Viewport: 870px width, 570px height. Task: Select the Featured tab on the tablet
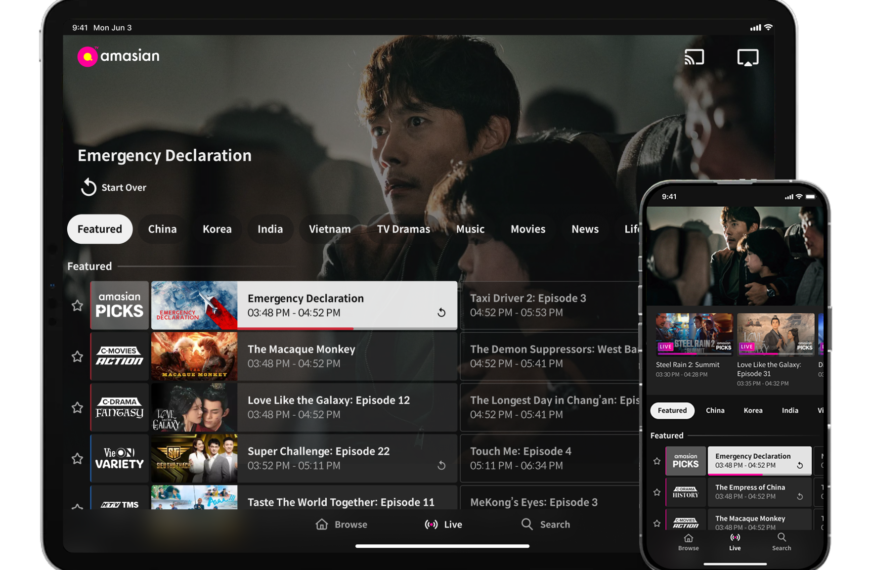click(x=100, y=229)
